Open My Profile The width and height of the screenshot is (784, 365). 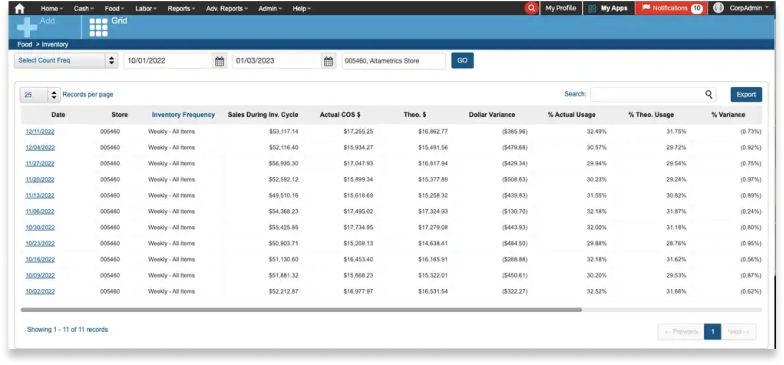tap(560, 8)
